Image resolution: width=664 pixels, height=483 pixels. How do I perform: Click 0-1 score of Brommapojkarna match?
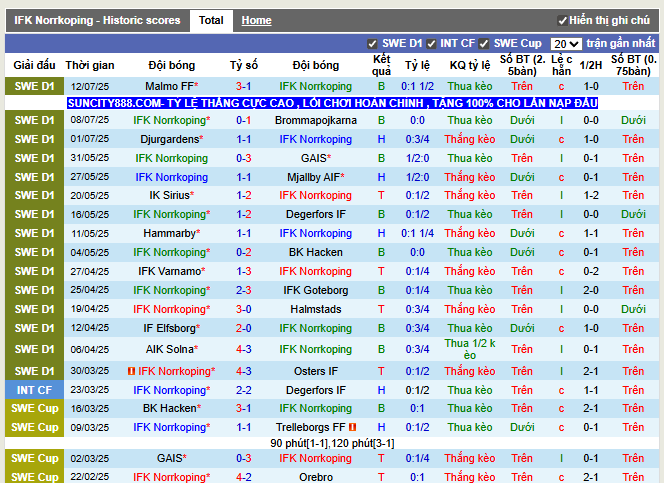pos(243,120)
